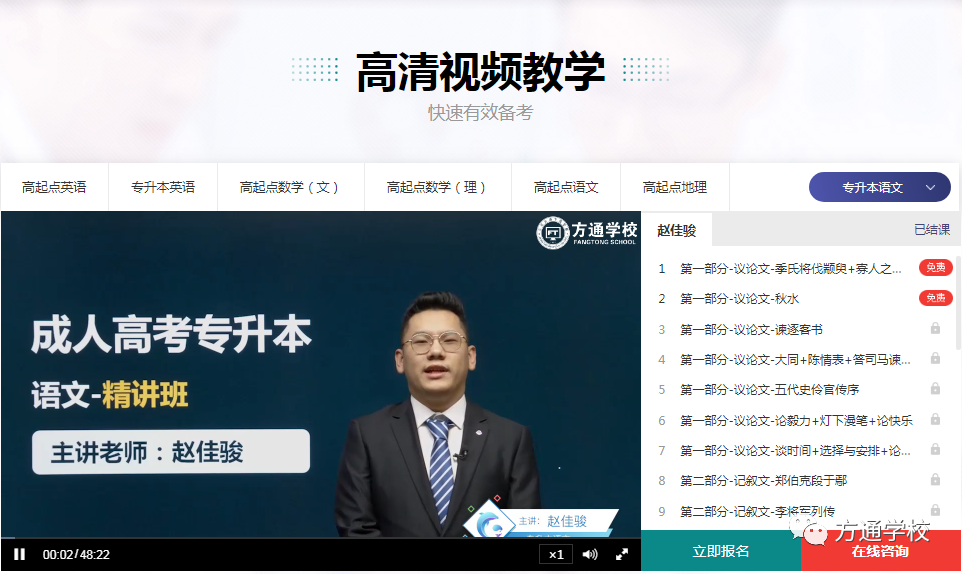Click lock icon on lesson 3 谏逐客书
Image resolution: width=962 pixels, height=574 pixels.
(x=935, y=329)
